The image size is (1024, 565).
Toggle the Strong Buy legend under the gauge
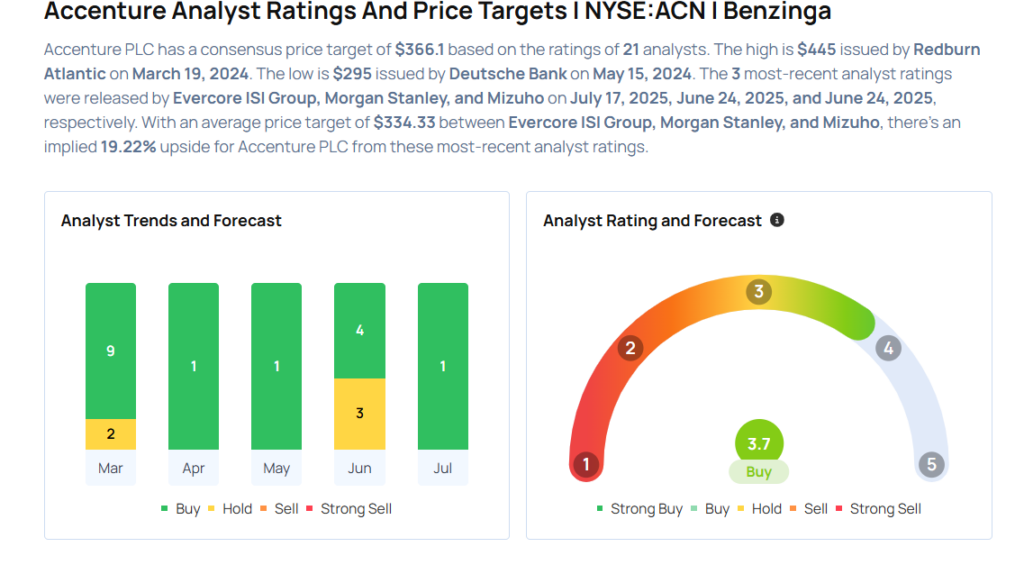639,509
